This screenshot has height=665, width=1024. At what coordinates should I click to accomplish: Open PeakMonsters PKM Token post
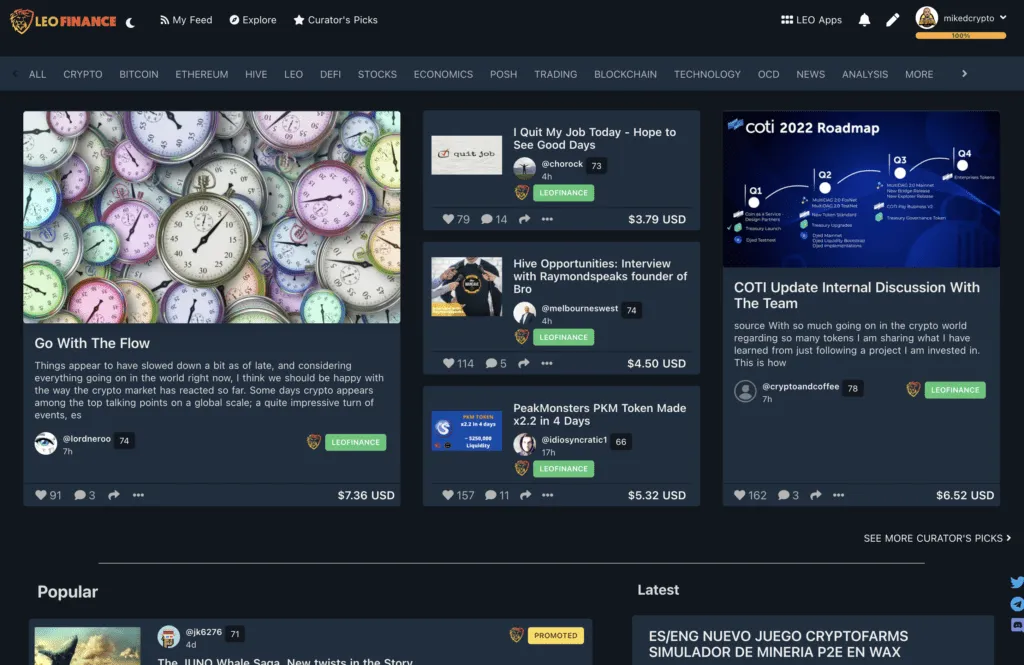coord(600,414)
